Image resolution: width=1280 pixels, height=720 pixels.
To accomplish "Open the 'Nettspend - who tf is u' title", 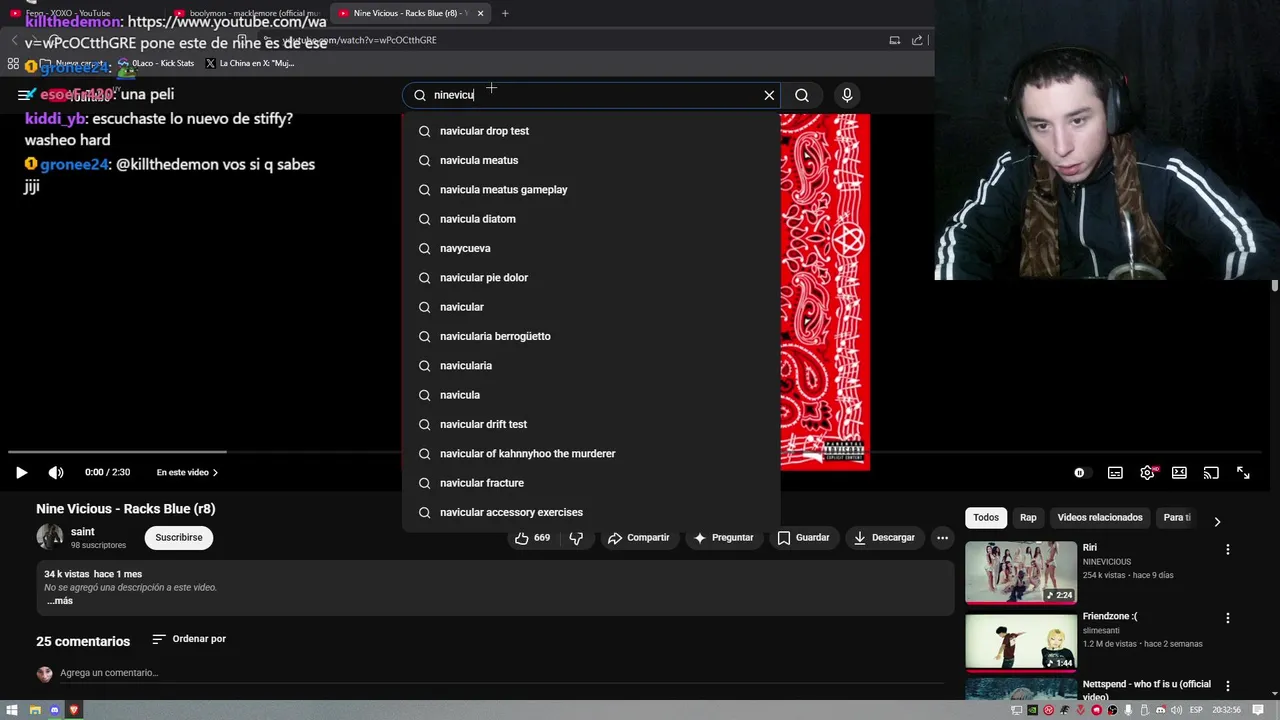I will (x=1146, y=690).
